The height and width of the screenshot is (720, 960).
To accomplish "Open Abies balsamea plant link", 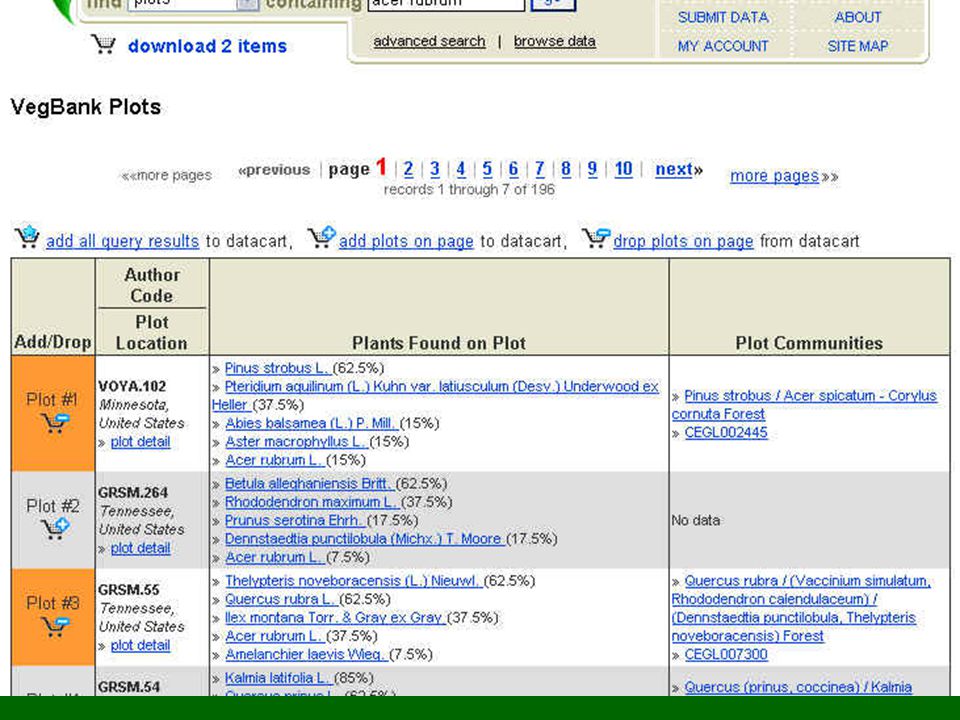I will coord(312,423).
